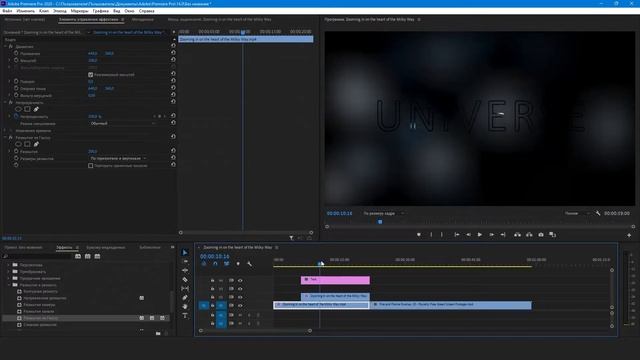Open the Файл menu
The width and height of the screenshot is (640, 360).
(x=7, y=11)
